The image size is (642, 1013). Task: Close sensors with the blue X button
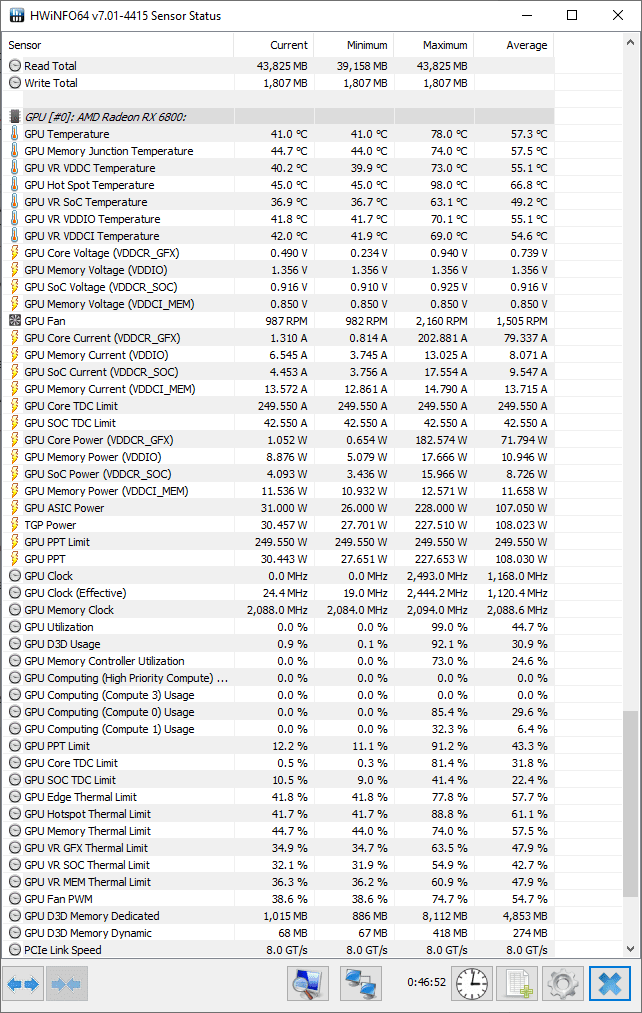[610, 983]
